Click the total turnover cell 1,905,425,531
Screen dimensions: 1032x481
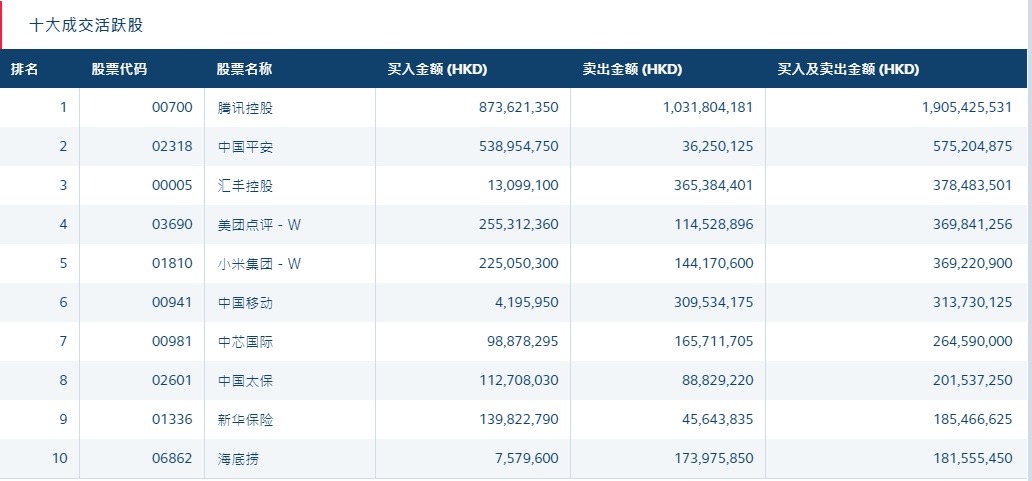pos(967,108)
